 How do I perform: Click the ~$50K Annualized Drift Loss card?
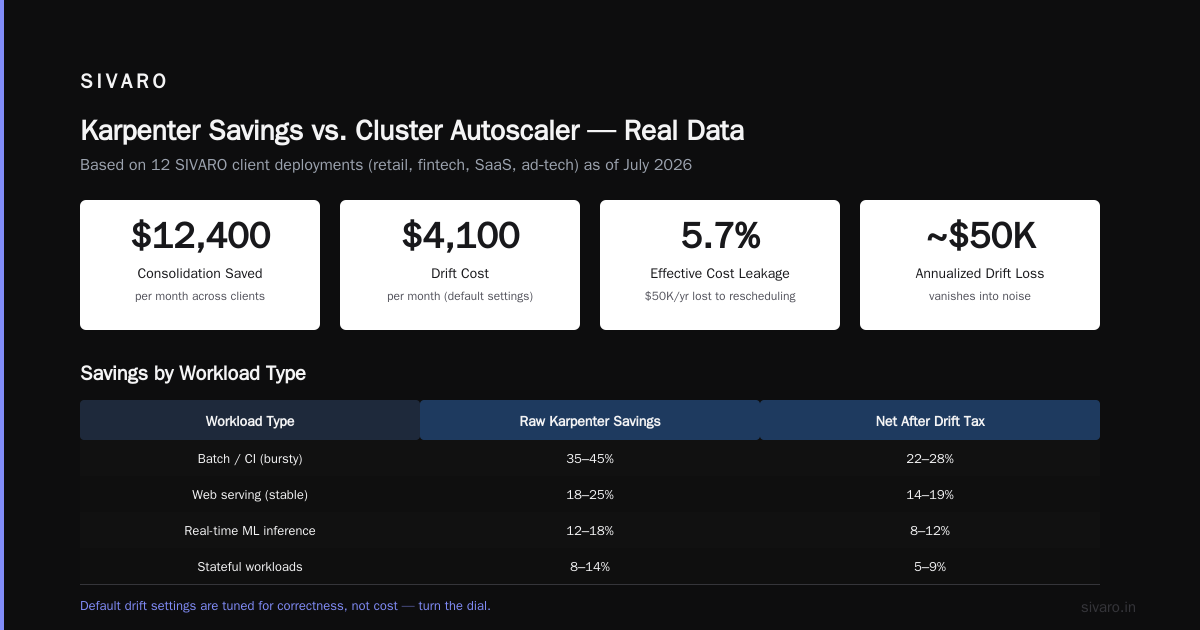[980, 265]
